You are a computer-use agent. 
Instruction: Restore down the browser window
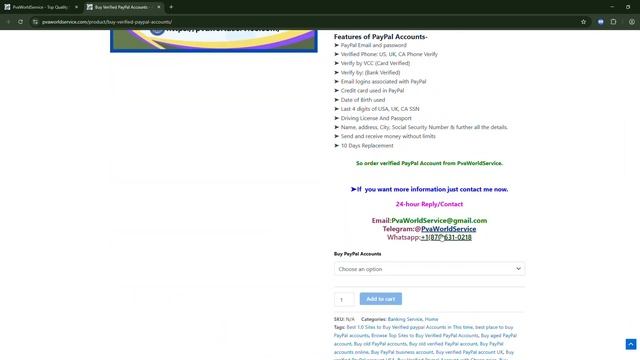628,7
